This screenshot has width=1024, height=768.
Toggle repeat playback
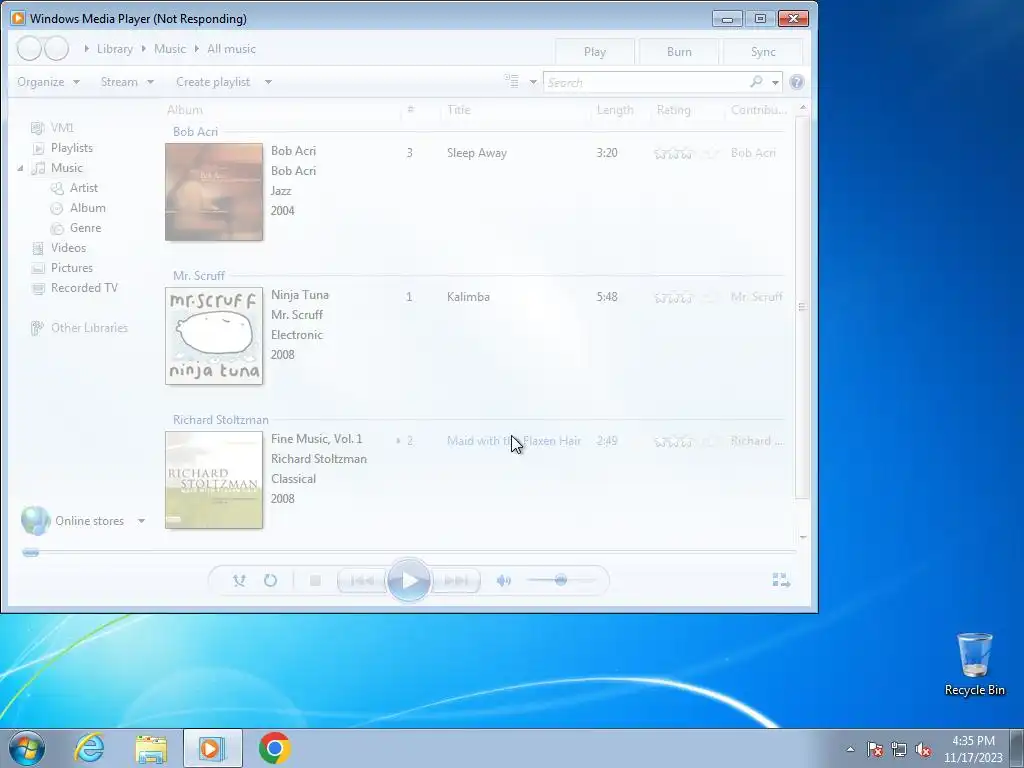tap(270, 581)
